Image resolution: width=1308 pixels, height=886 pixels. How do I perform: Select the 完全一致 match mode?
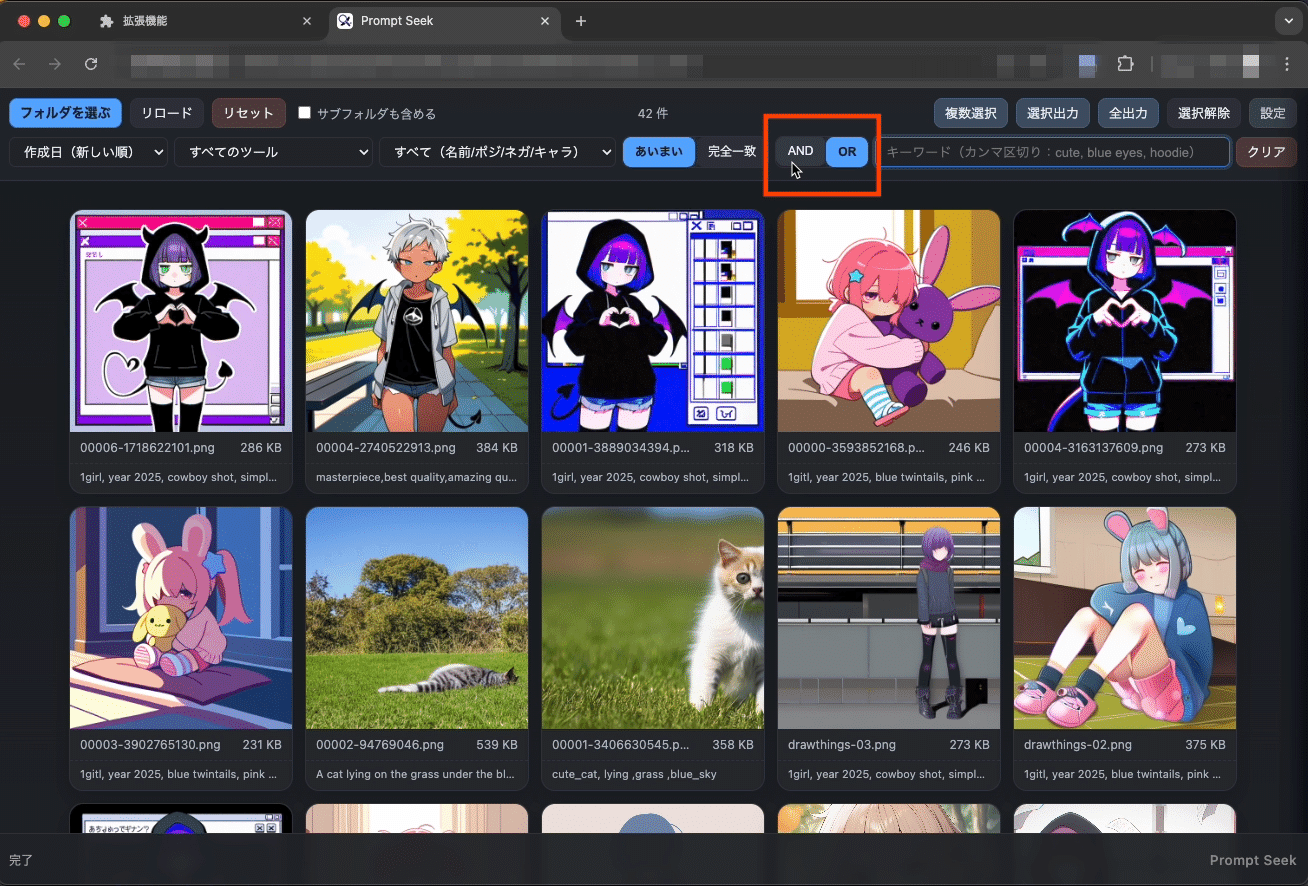point(731,152)
